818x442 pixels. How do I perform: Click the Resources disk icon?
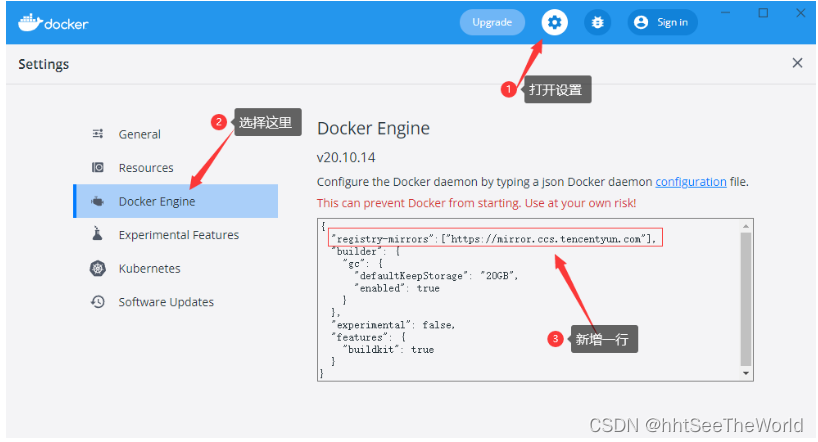(98, 168)
